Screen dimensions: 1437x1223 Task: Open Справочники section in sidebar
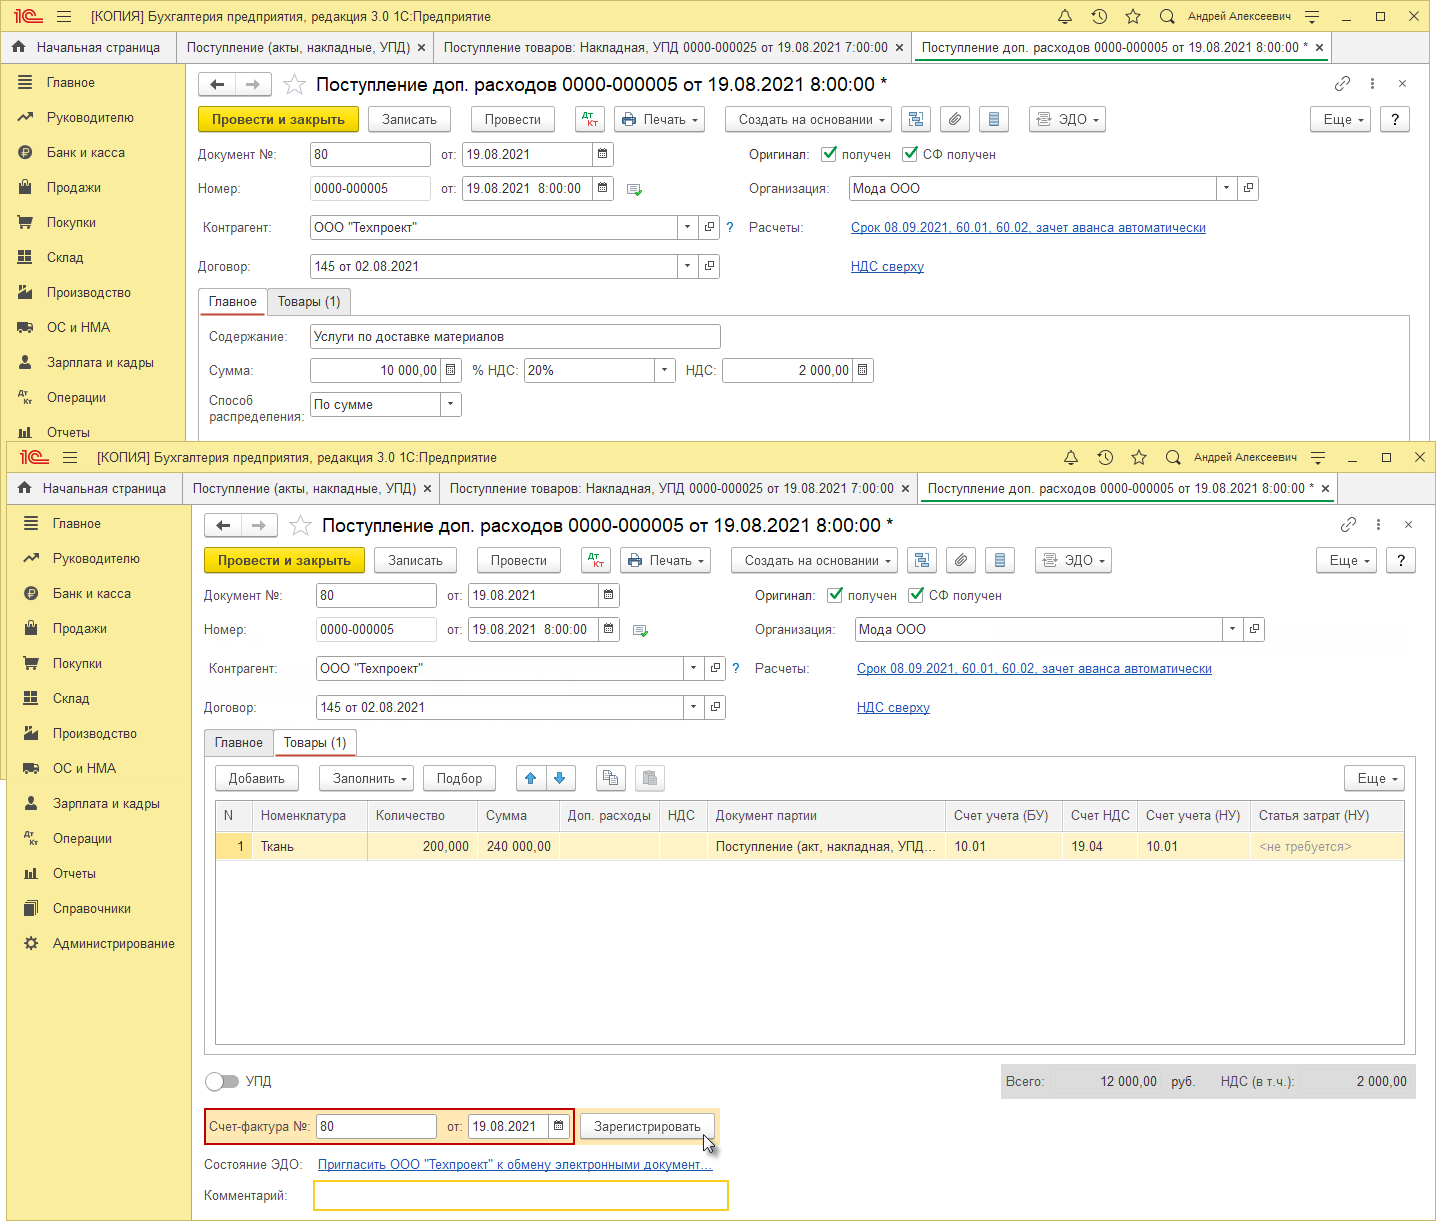[92, 908]
